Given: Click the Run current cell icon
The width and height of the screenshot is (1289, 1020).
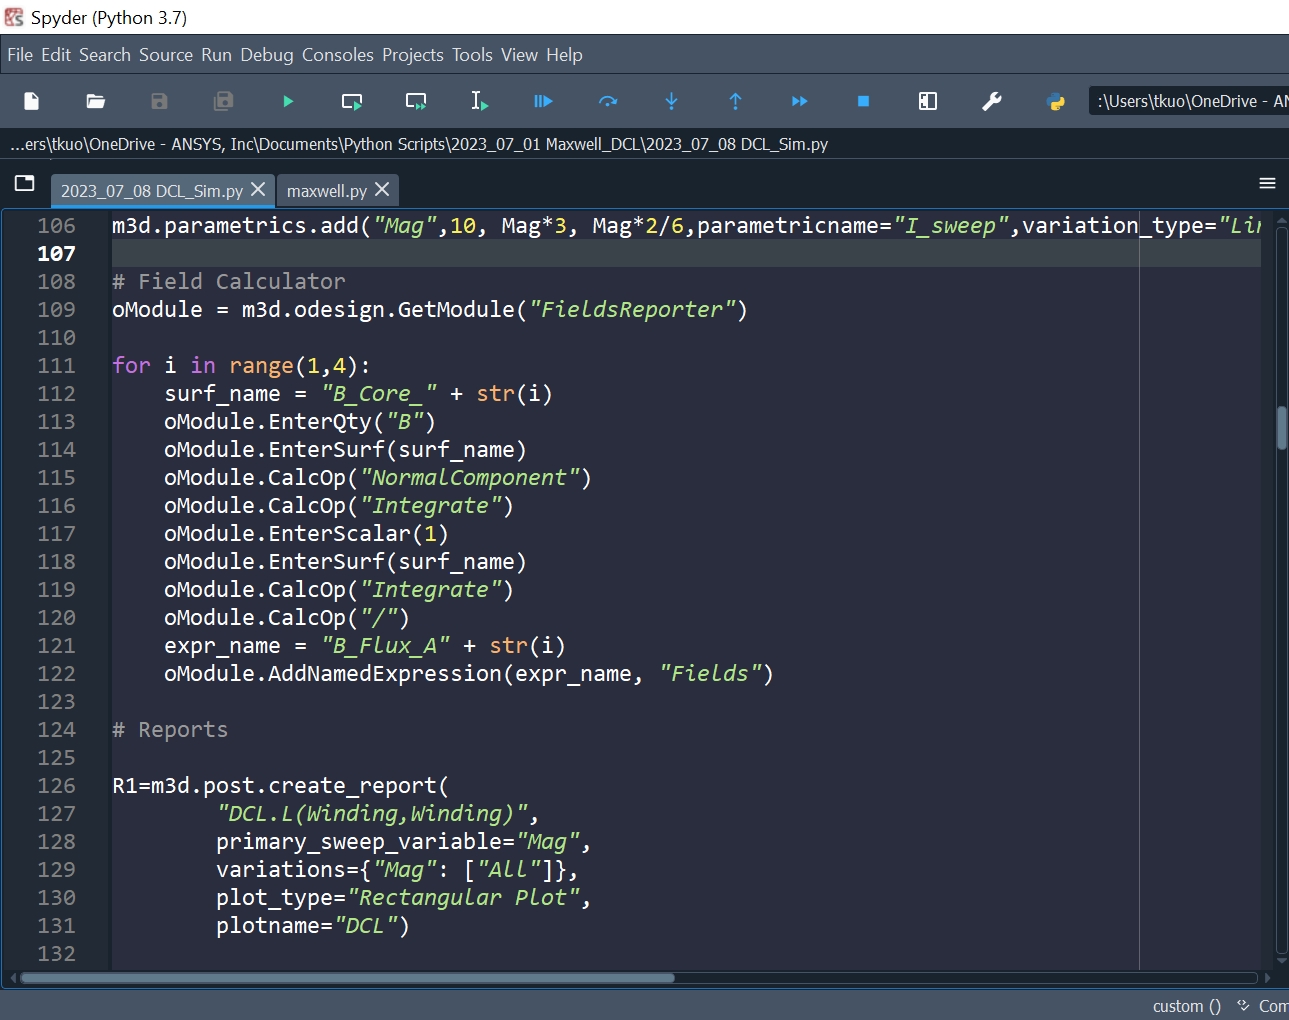Looking at the screenshot, I should coord(352,101).
